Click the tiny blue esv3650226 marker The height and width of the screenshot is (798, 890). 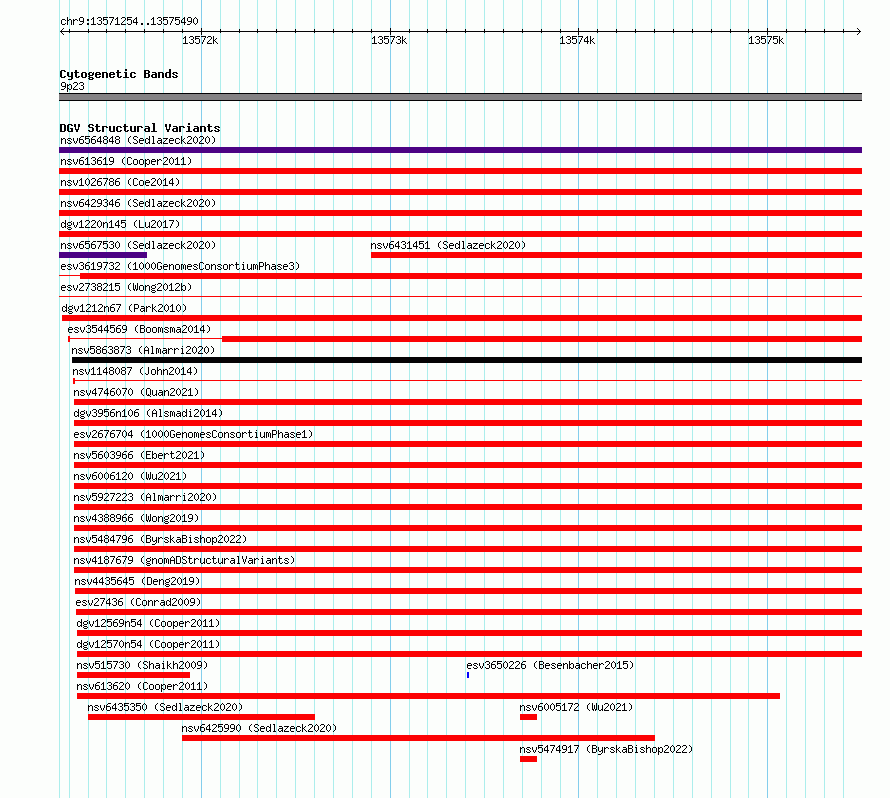[468, 675]
